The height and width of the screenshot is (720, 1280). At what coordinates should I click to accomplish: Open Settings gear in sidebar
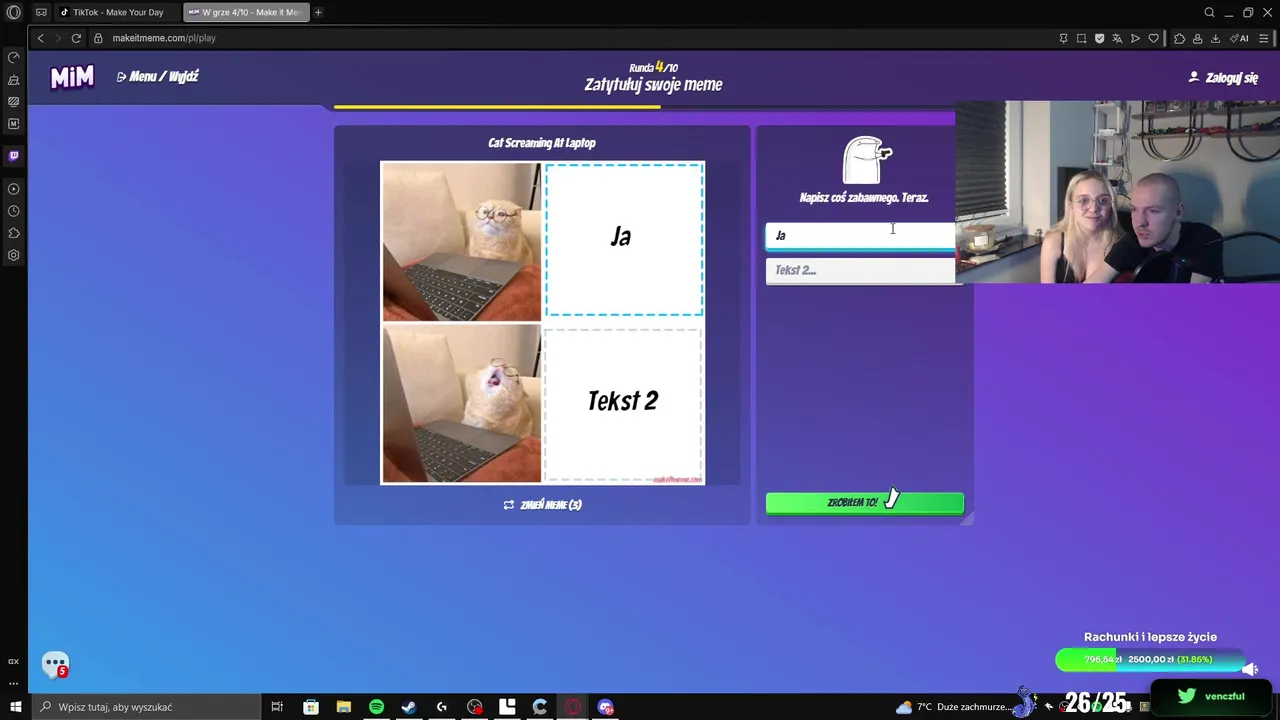click(x=13, y=255)
